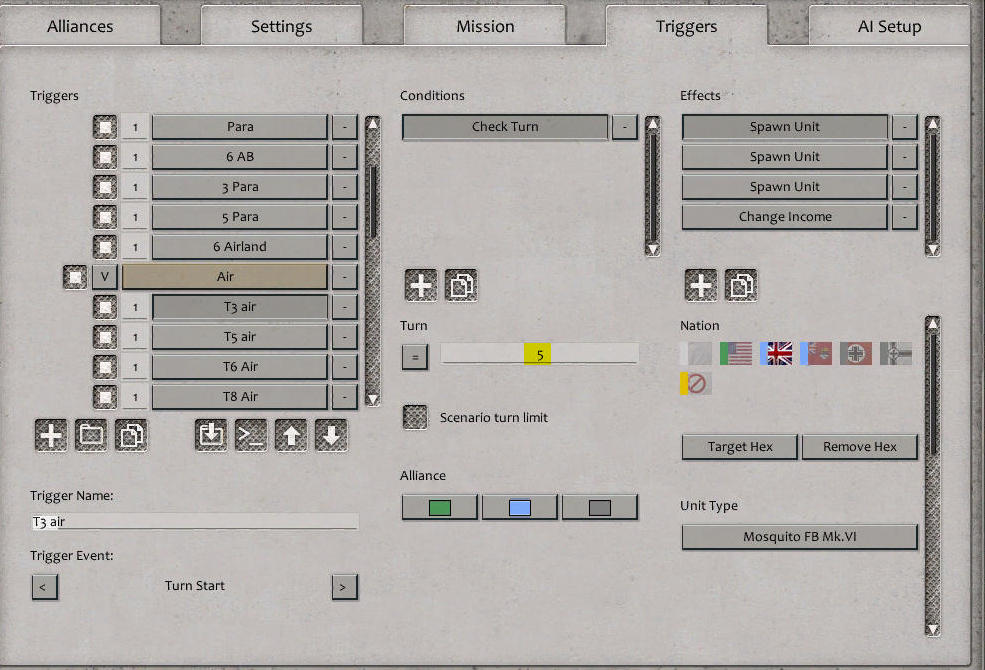Toggle checkbox for Para trigger
This screenshot has width=985, height=670.
pyautogui.click(x=105, y=127)
